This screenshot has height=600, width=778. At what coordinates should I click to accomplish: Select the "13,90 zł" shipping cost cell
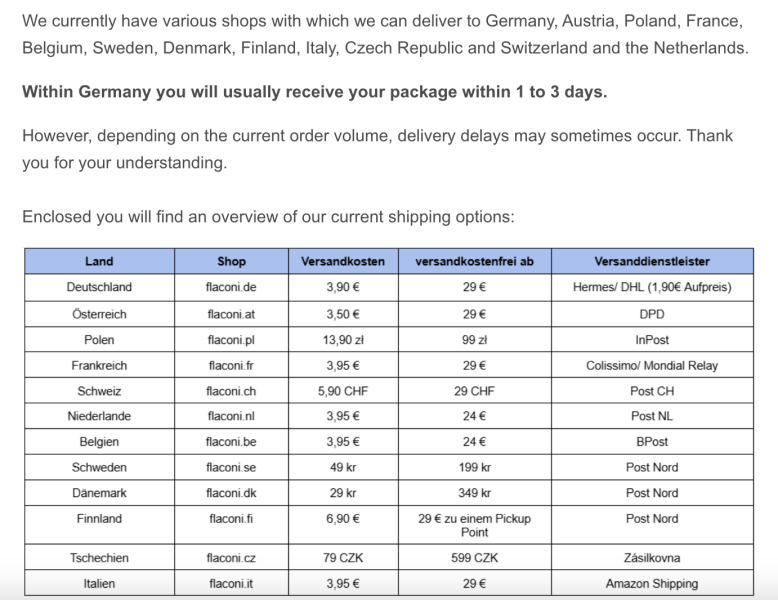(x=343, y=340)
